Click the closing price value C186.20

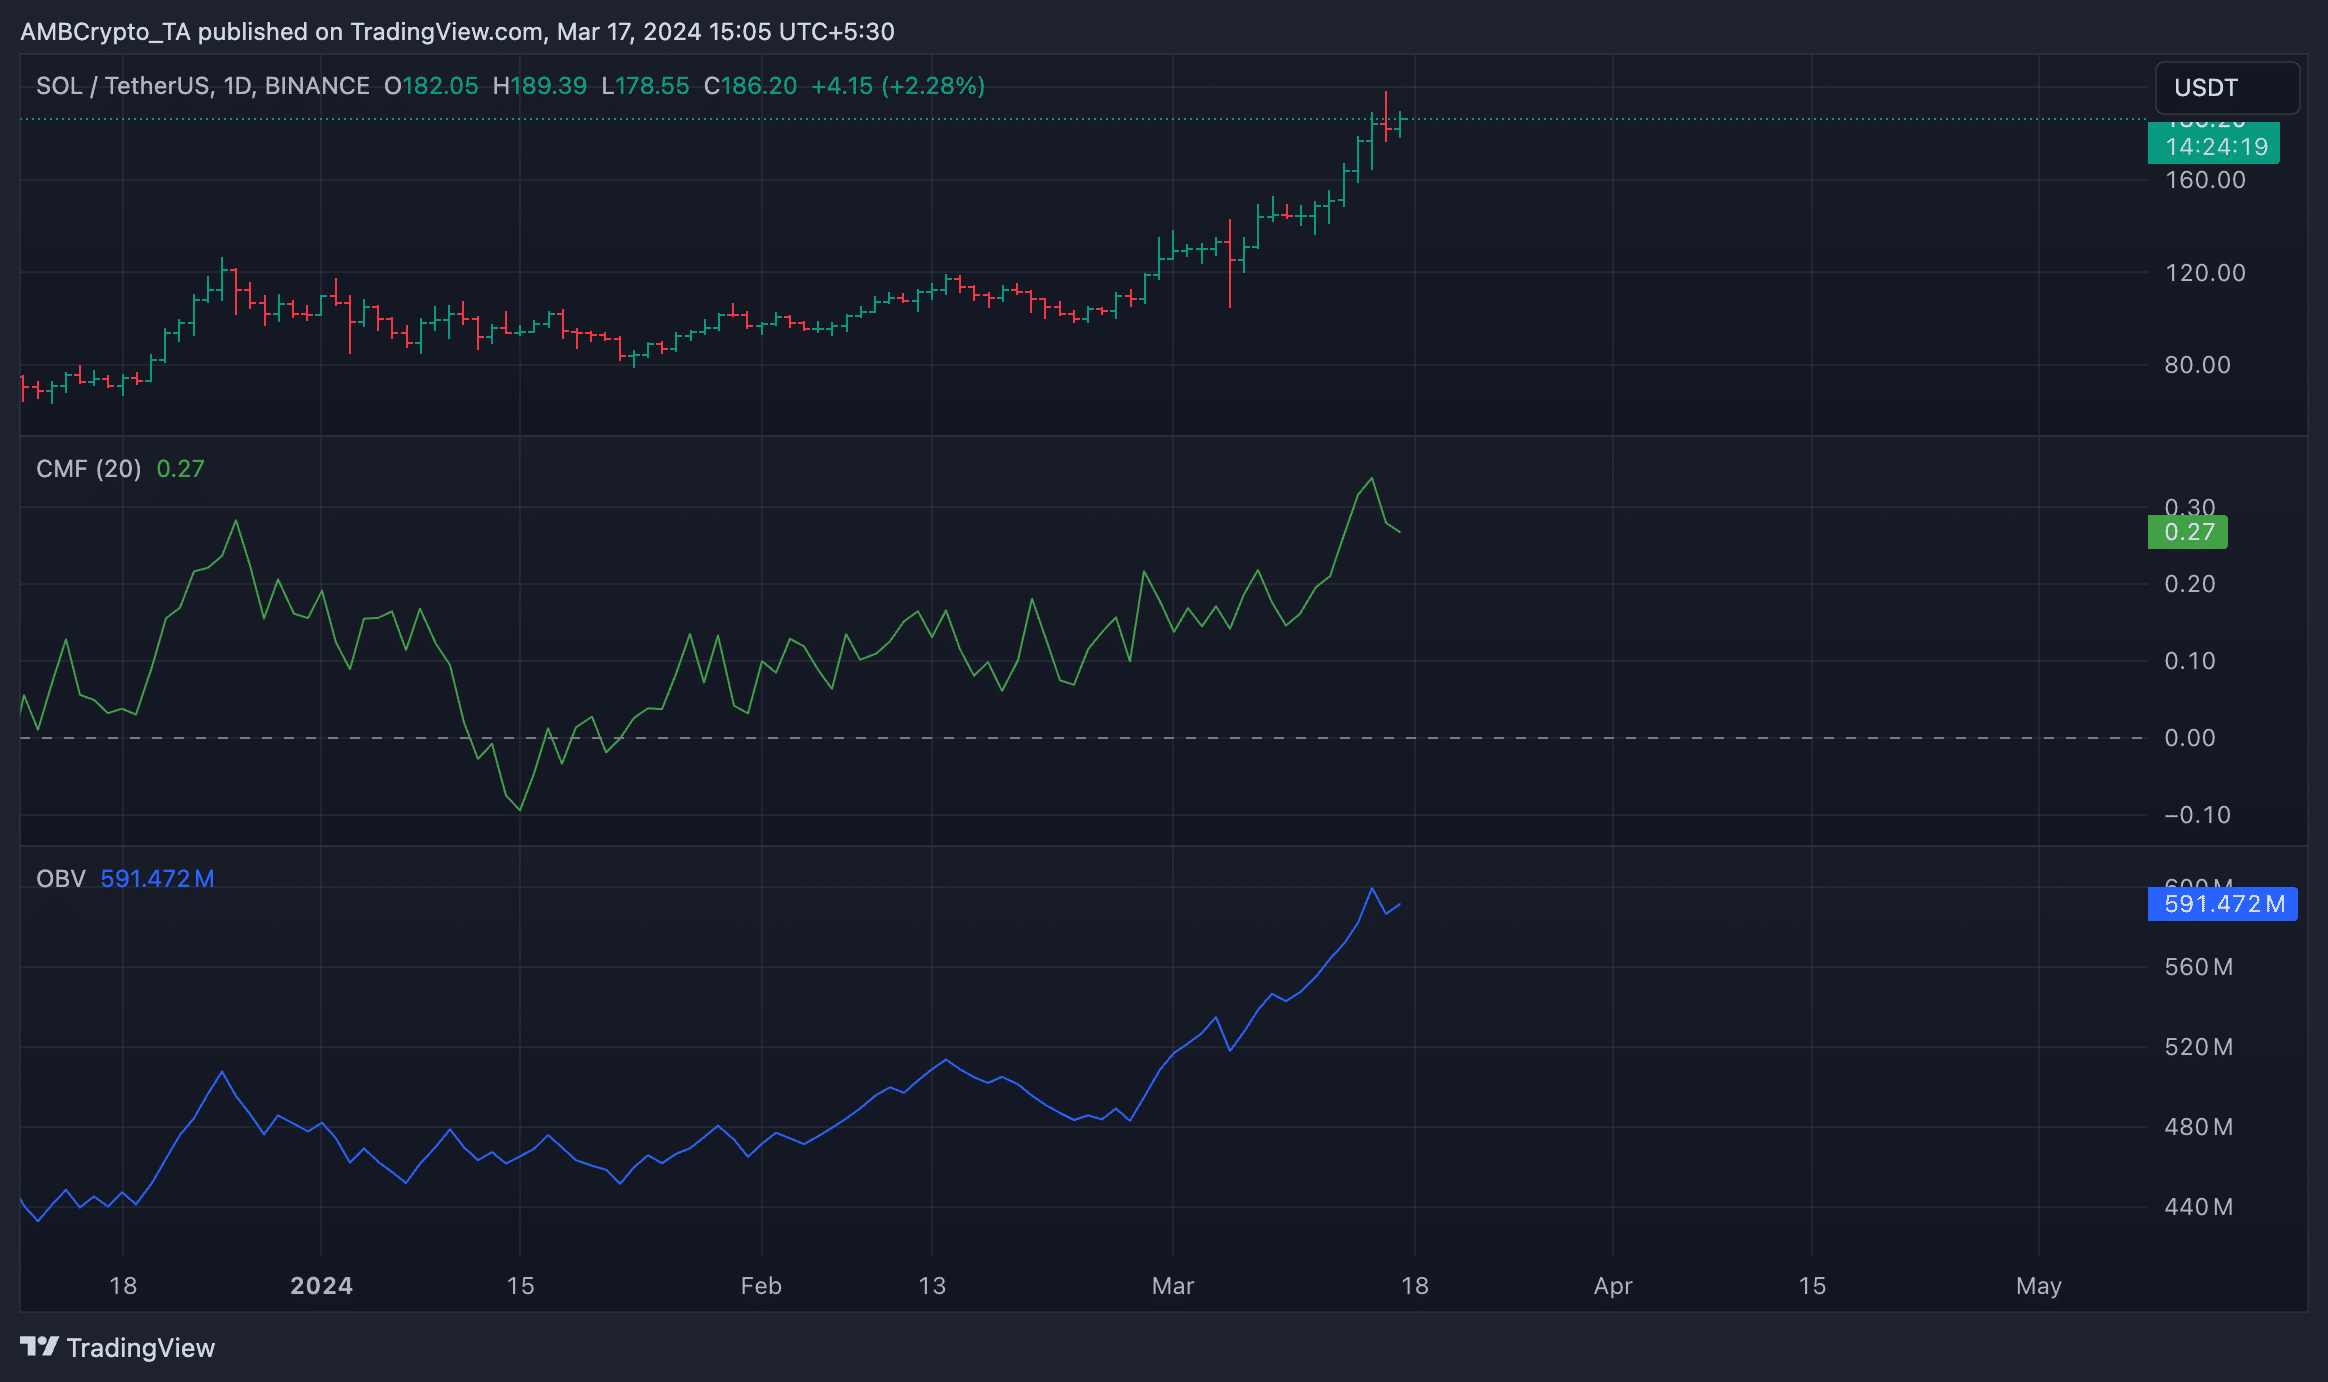click(x=750, y=86)
